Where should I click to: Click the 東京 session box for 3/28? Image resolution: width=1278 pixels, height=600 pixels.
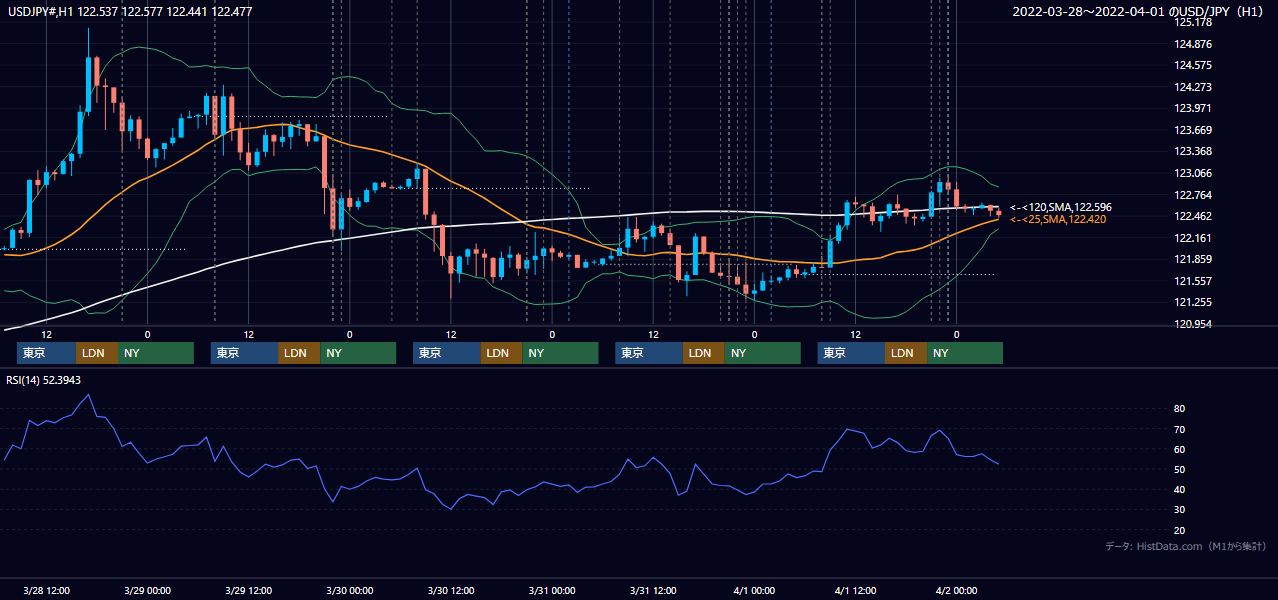(46, 353)
